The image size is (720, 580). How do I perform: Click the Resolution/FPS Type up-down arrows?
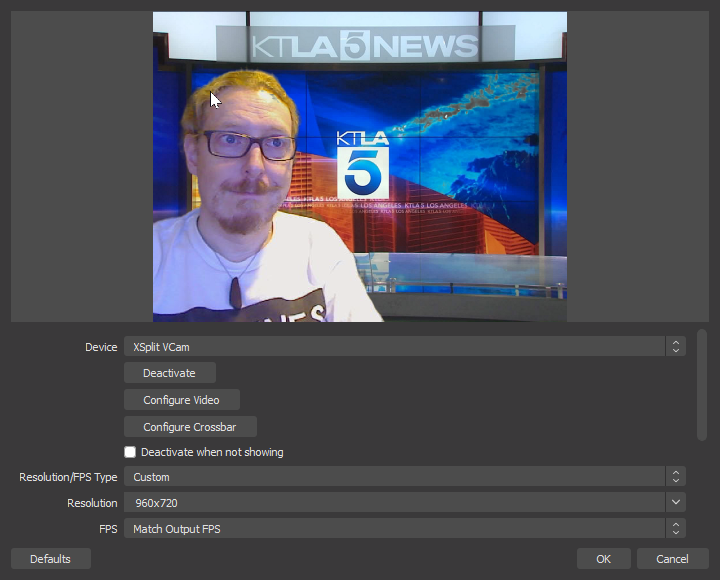[x=675, y=477]
